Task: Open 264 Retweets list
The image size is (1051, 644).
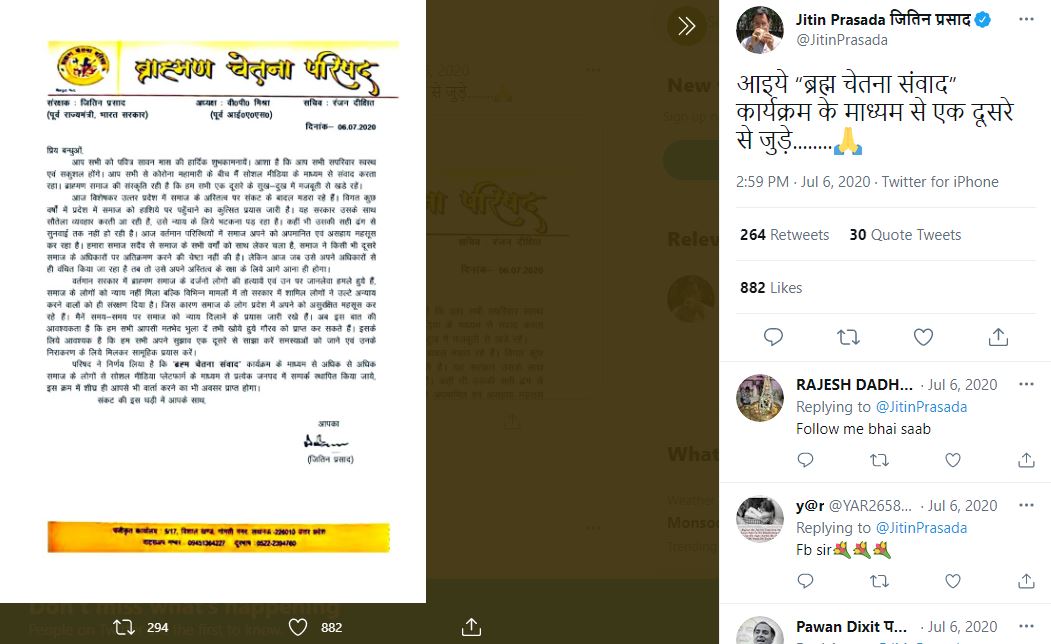Action: 784,235
